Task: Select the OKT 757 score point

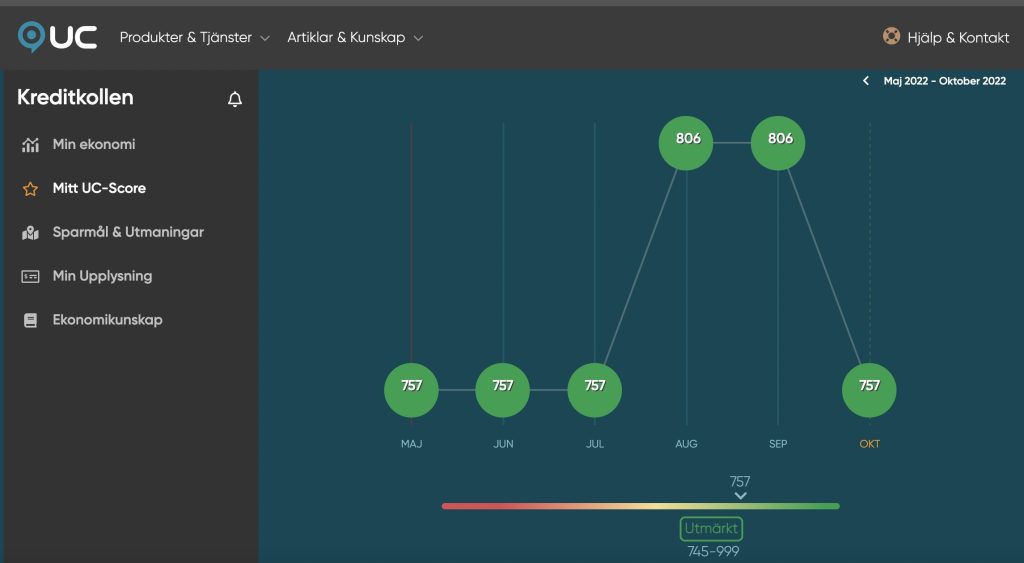Action: [x=869, y=390]
